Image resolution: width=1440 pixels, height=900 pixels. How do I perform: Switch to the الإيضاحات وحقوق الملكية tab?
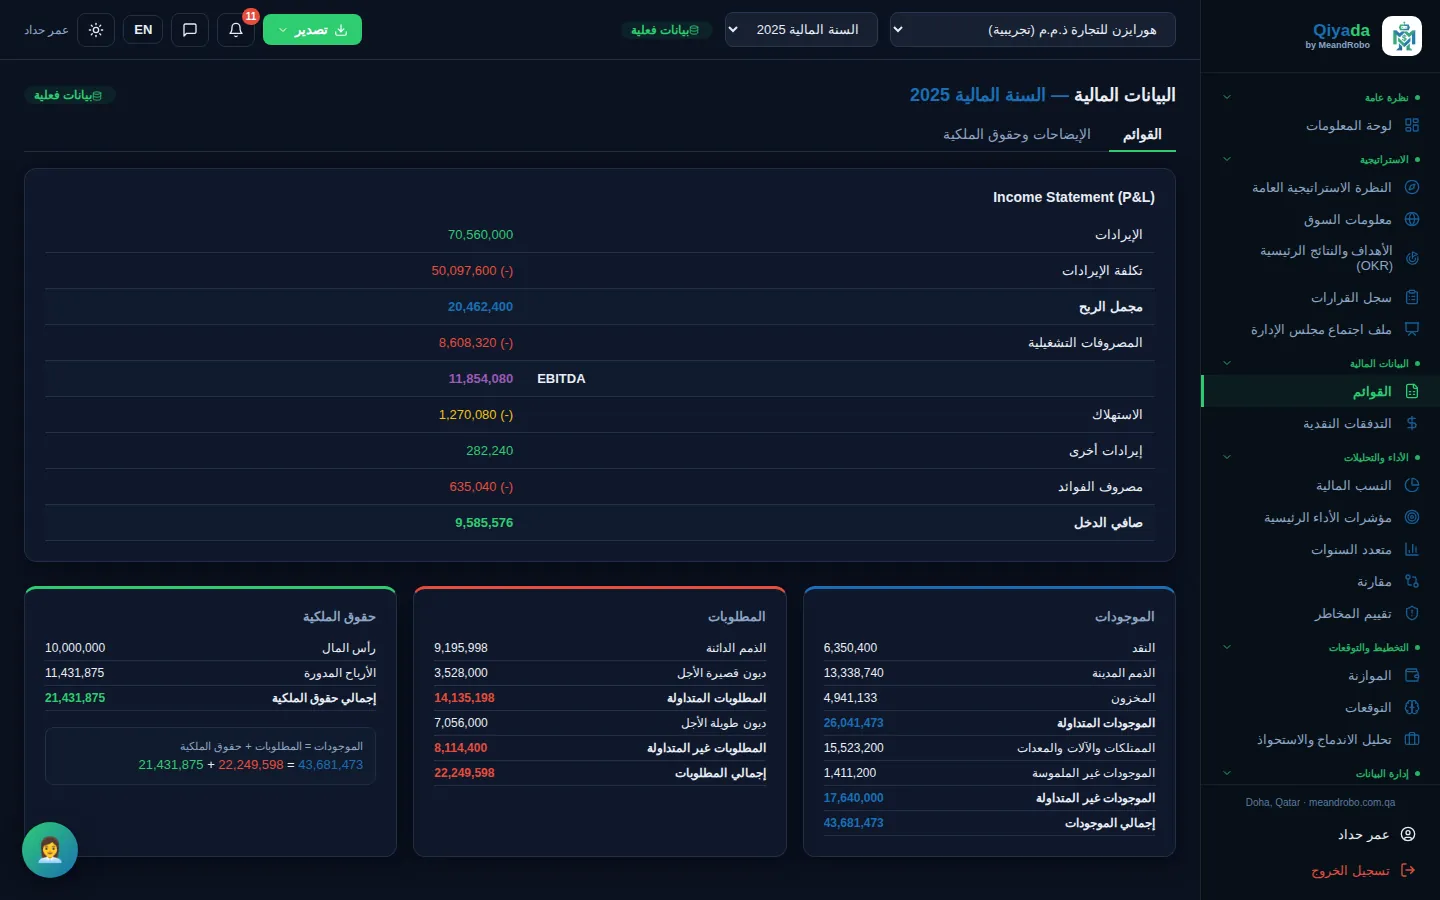coord(1017,135)
